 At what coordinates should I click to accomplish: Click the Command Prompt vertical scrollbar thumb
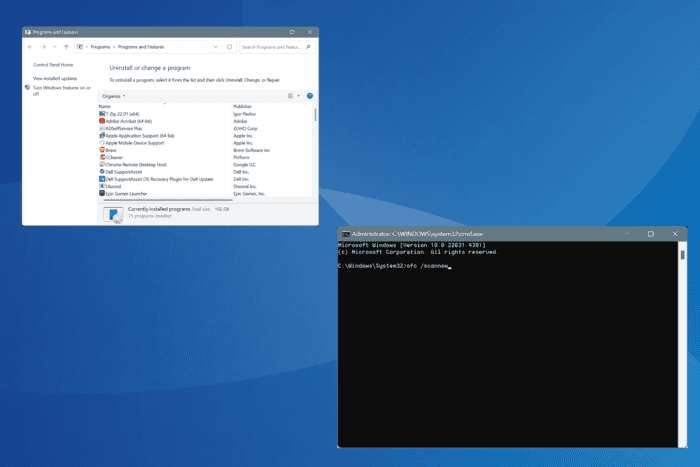tap(683, 255)
